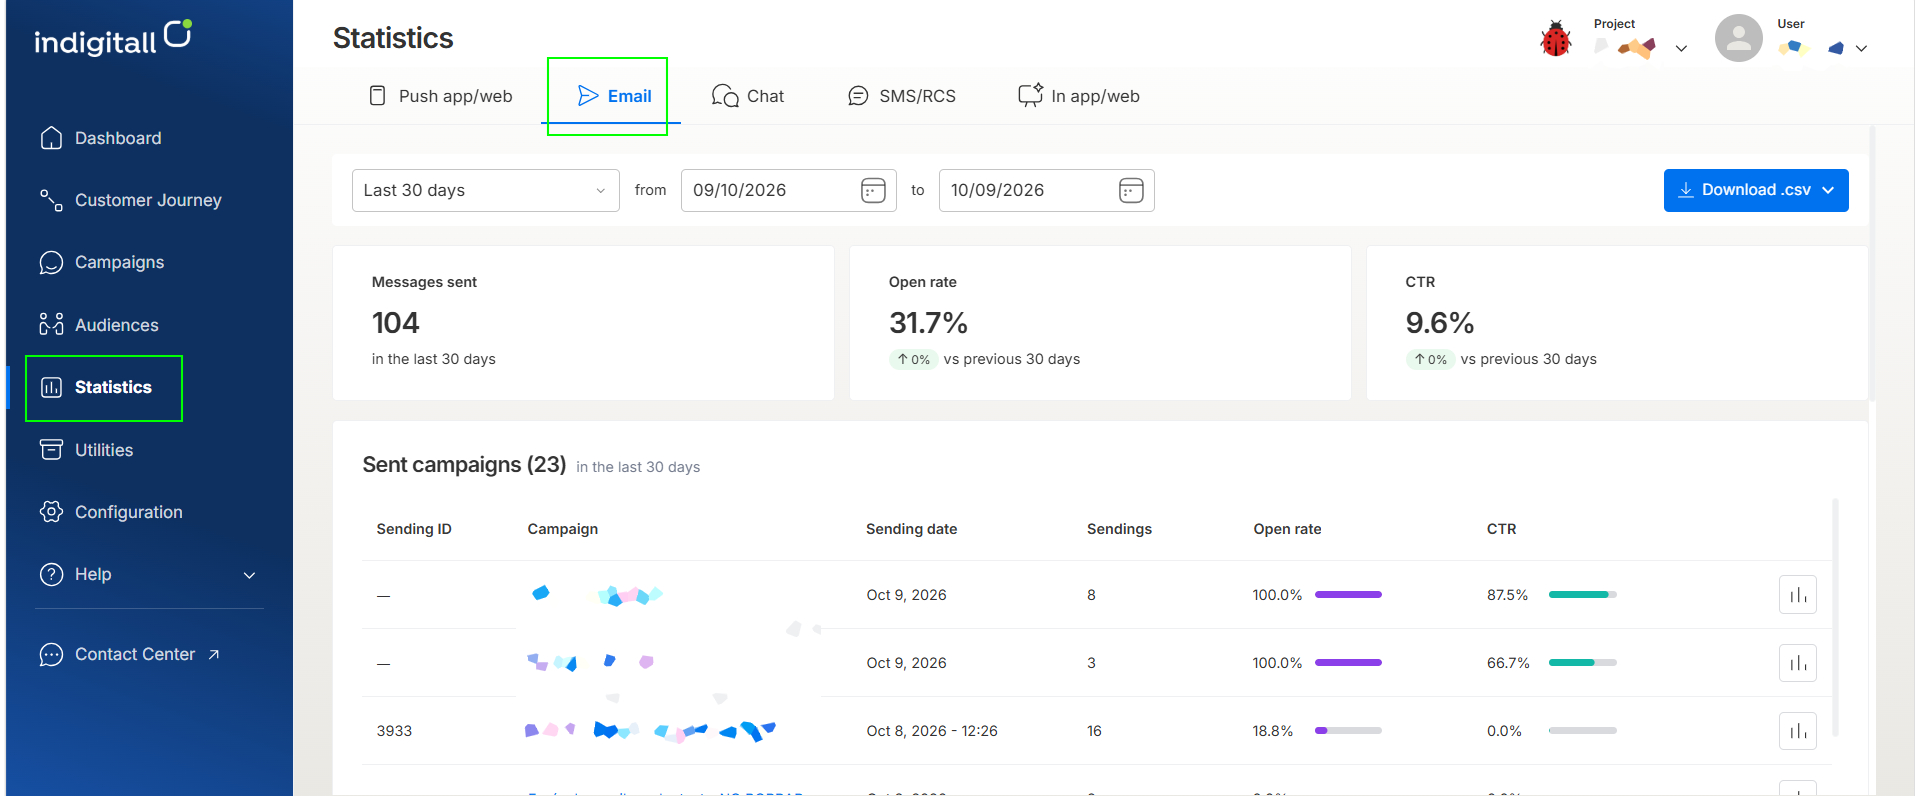Screen dimensions: 1920x796
Task: Open Contact Center external link
Action: [x=129, y=654]
